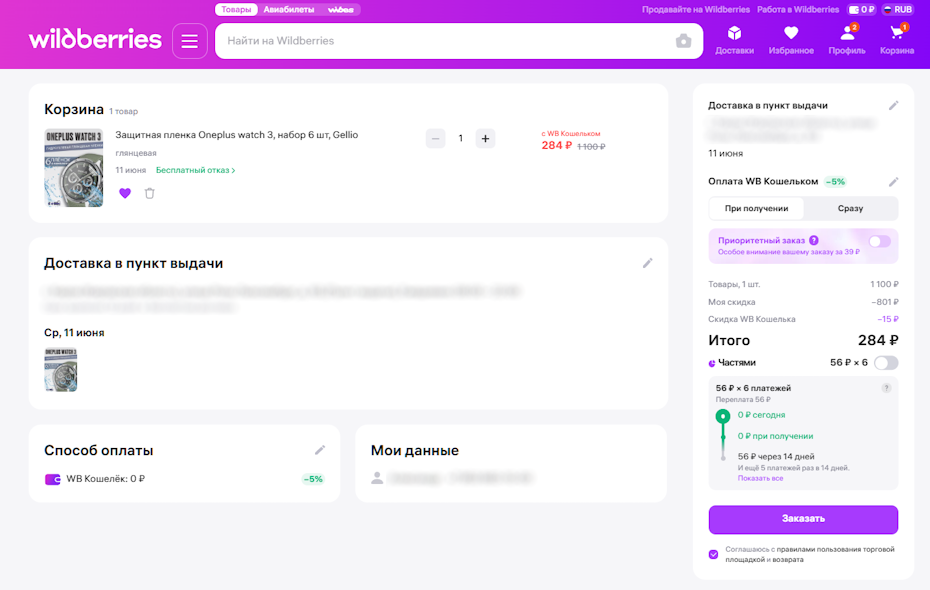Click Продавайте на Wildberries link
Image resolution: width=930 pixels, height=590 pixels.
tap(696, 9)
